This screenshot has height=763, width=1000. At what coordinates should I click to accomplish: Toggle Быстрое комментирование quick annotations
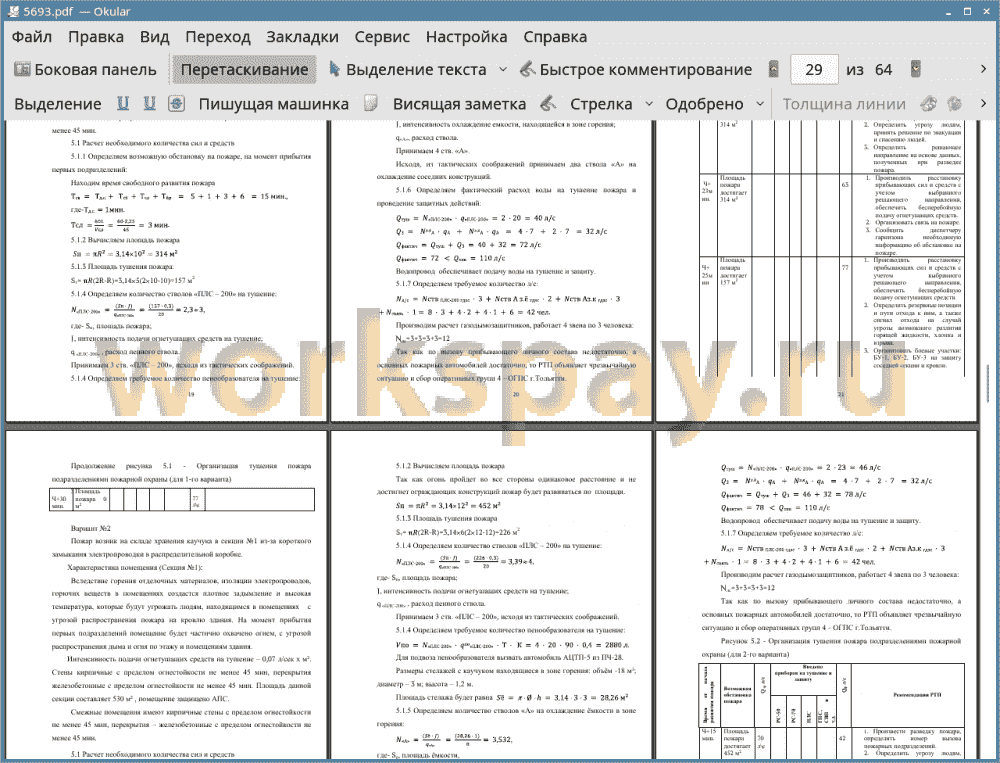[x=636, y=70]
